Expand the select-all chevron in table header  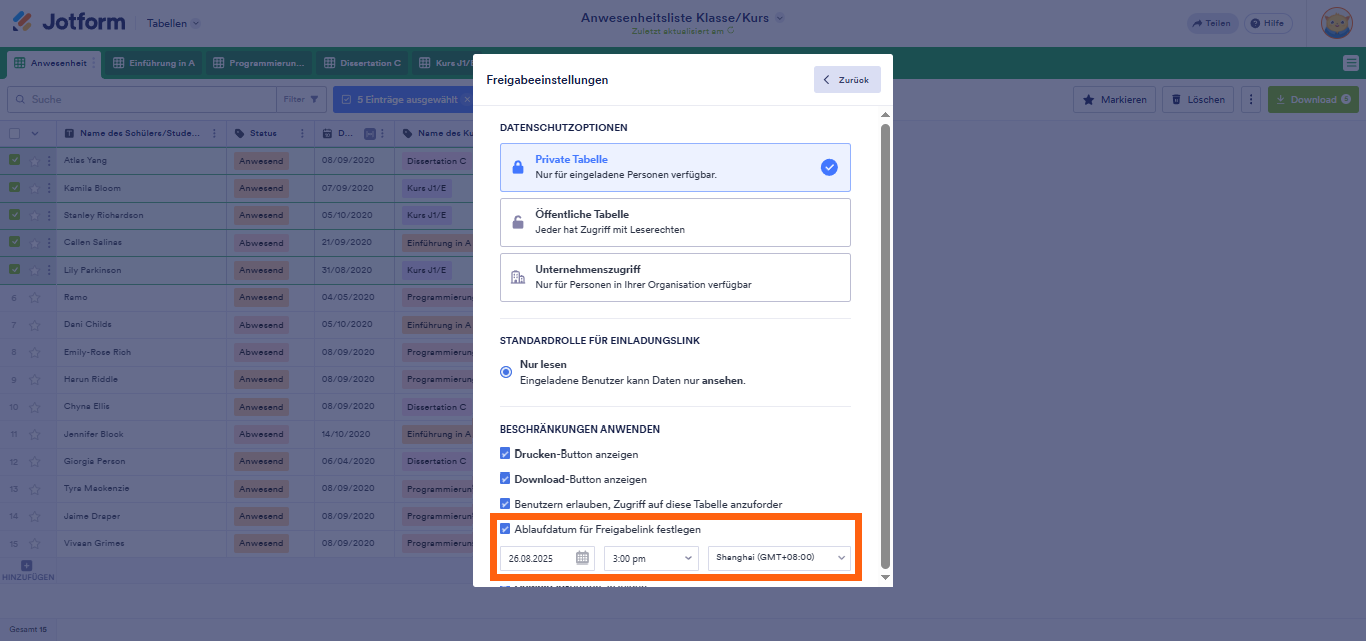[35, 133]
